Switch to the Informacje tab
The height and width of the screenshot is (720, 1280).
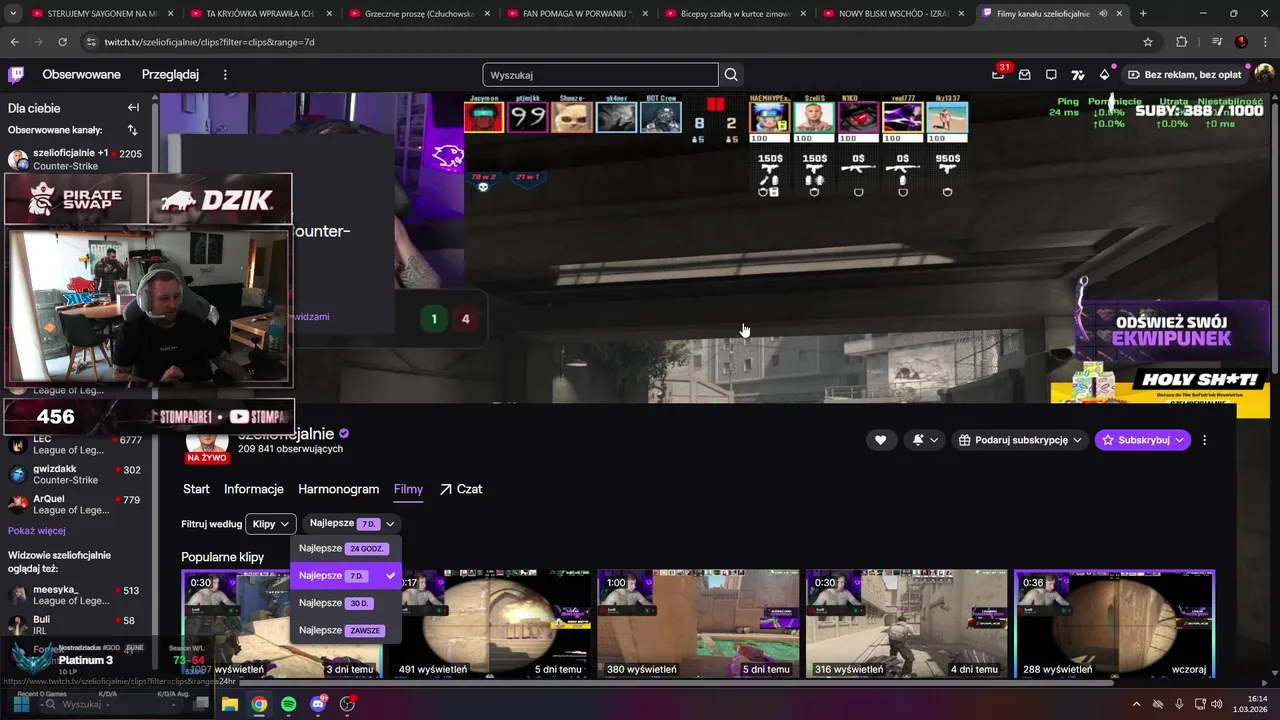pos(254,489)
